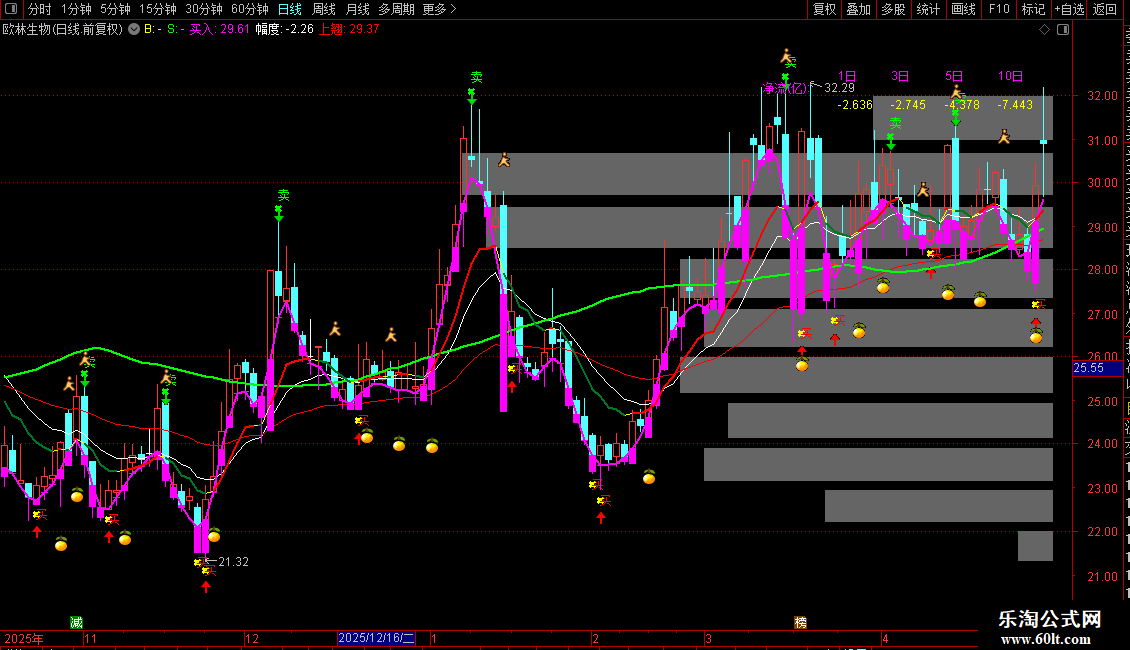Click the 2025年 label on time axis
The height and width of the screenshot is (650, 1130).
(24, 638)
